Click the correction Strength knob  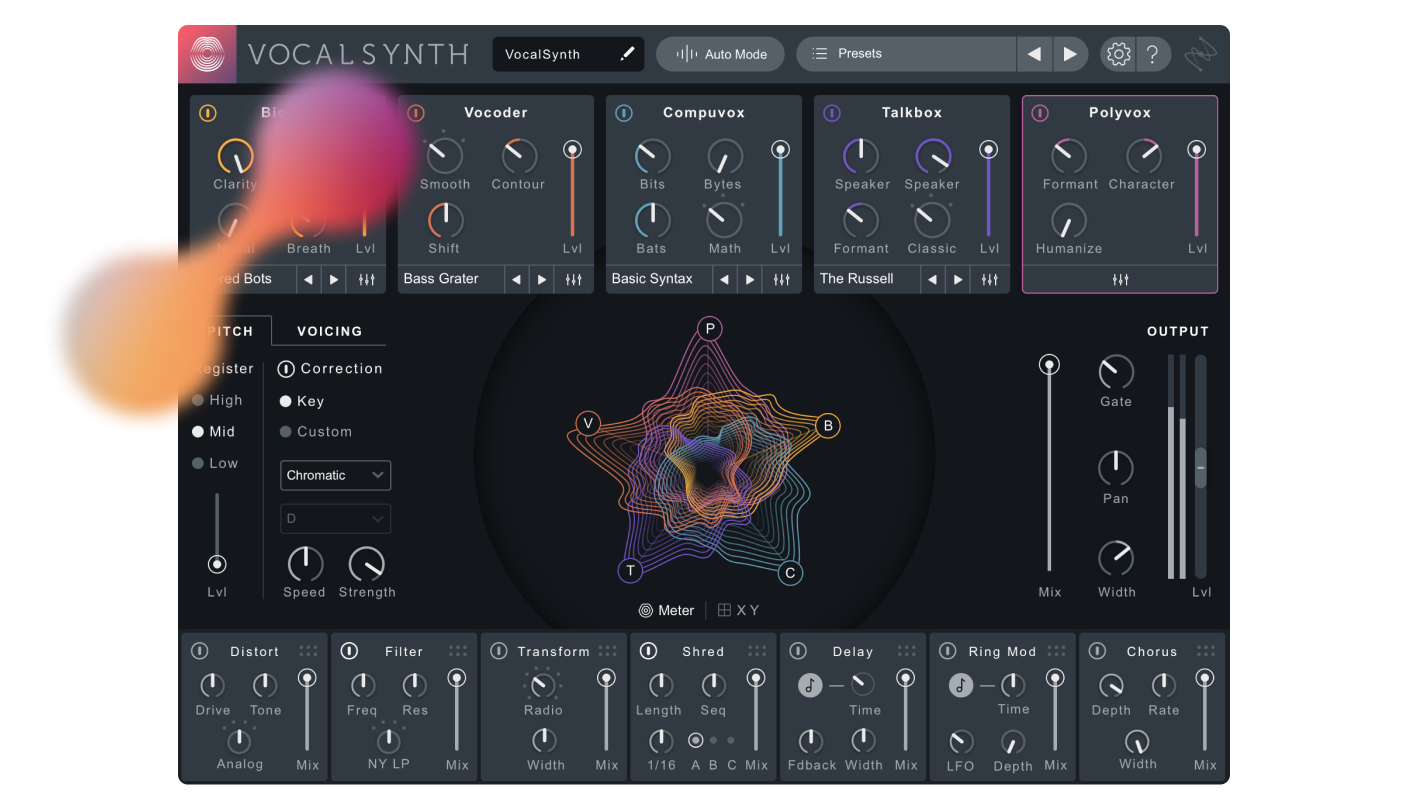[x=367, y=565]
